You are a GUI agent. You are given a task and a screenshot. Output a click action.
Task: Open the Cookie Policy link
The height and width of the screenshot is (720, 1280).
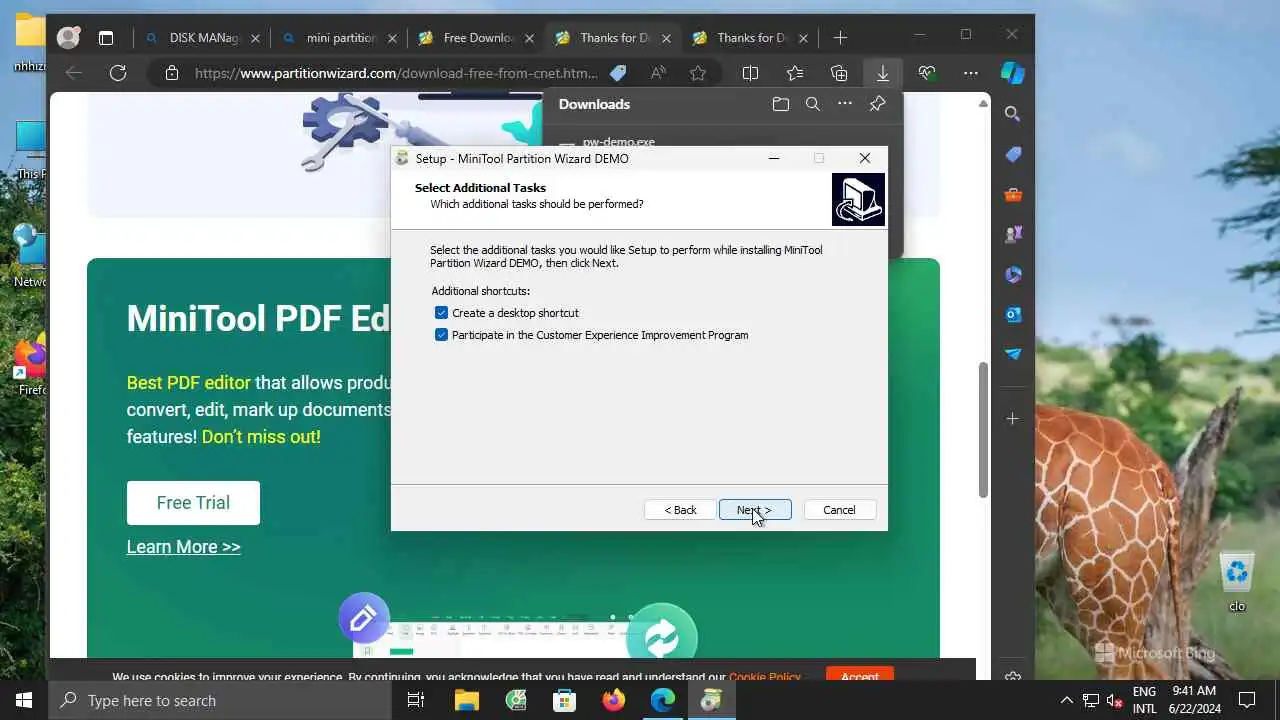[765, 677]
